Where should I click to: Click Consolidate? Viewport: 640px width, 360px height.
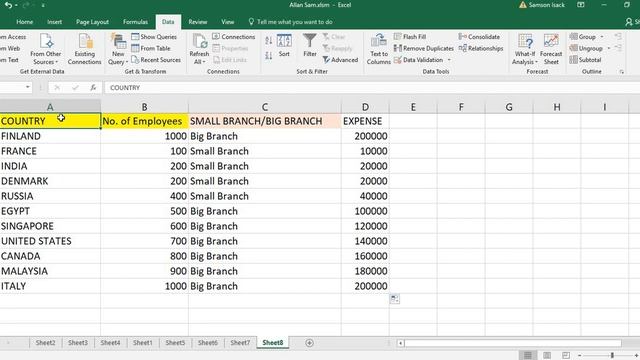(479, 37)
